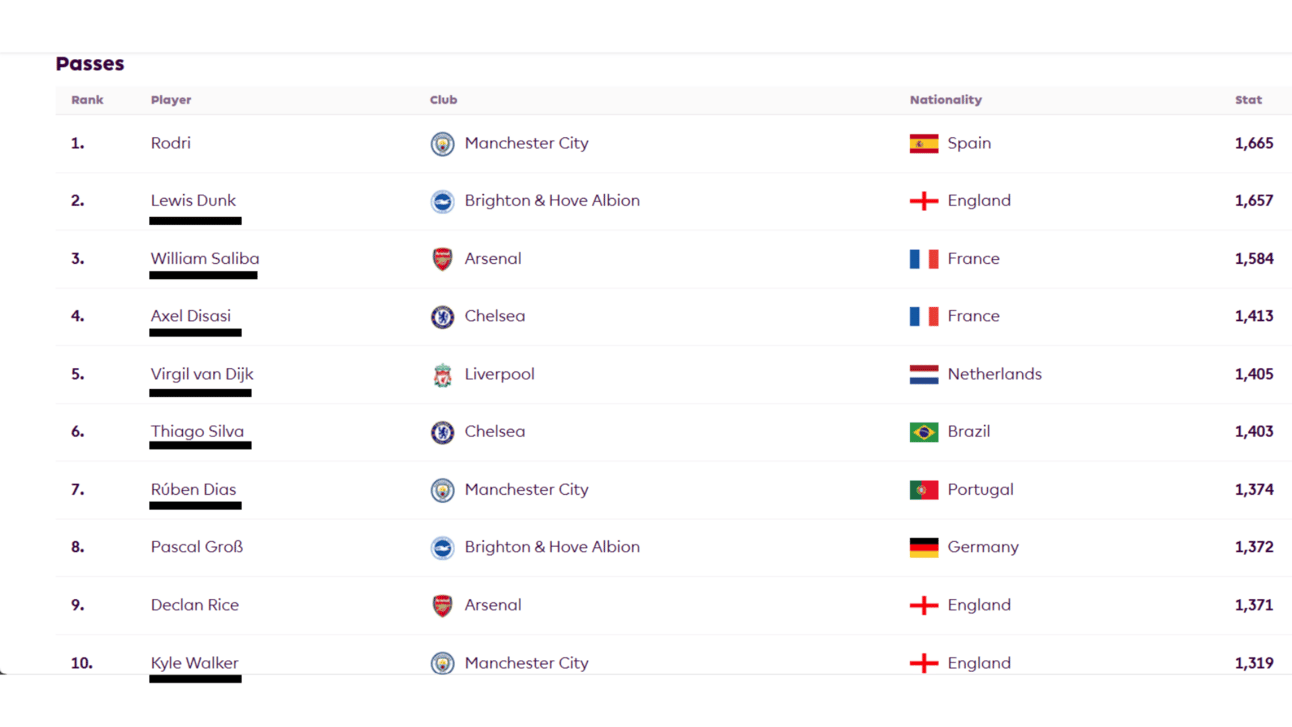Click the Spain flag in Rodri's row

tap(924, 144)
